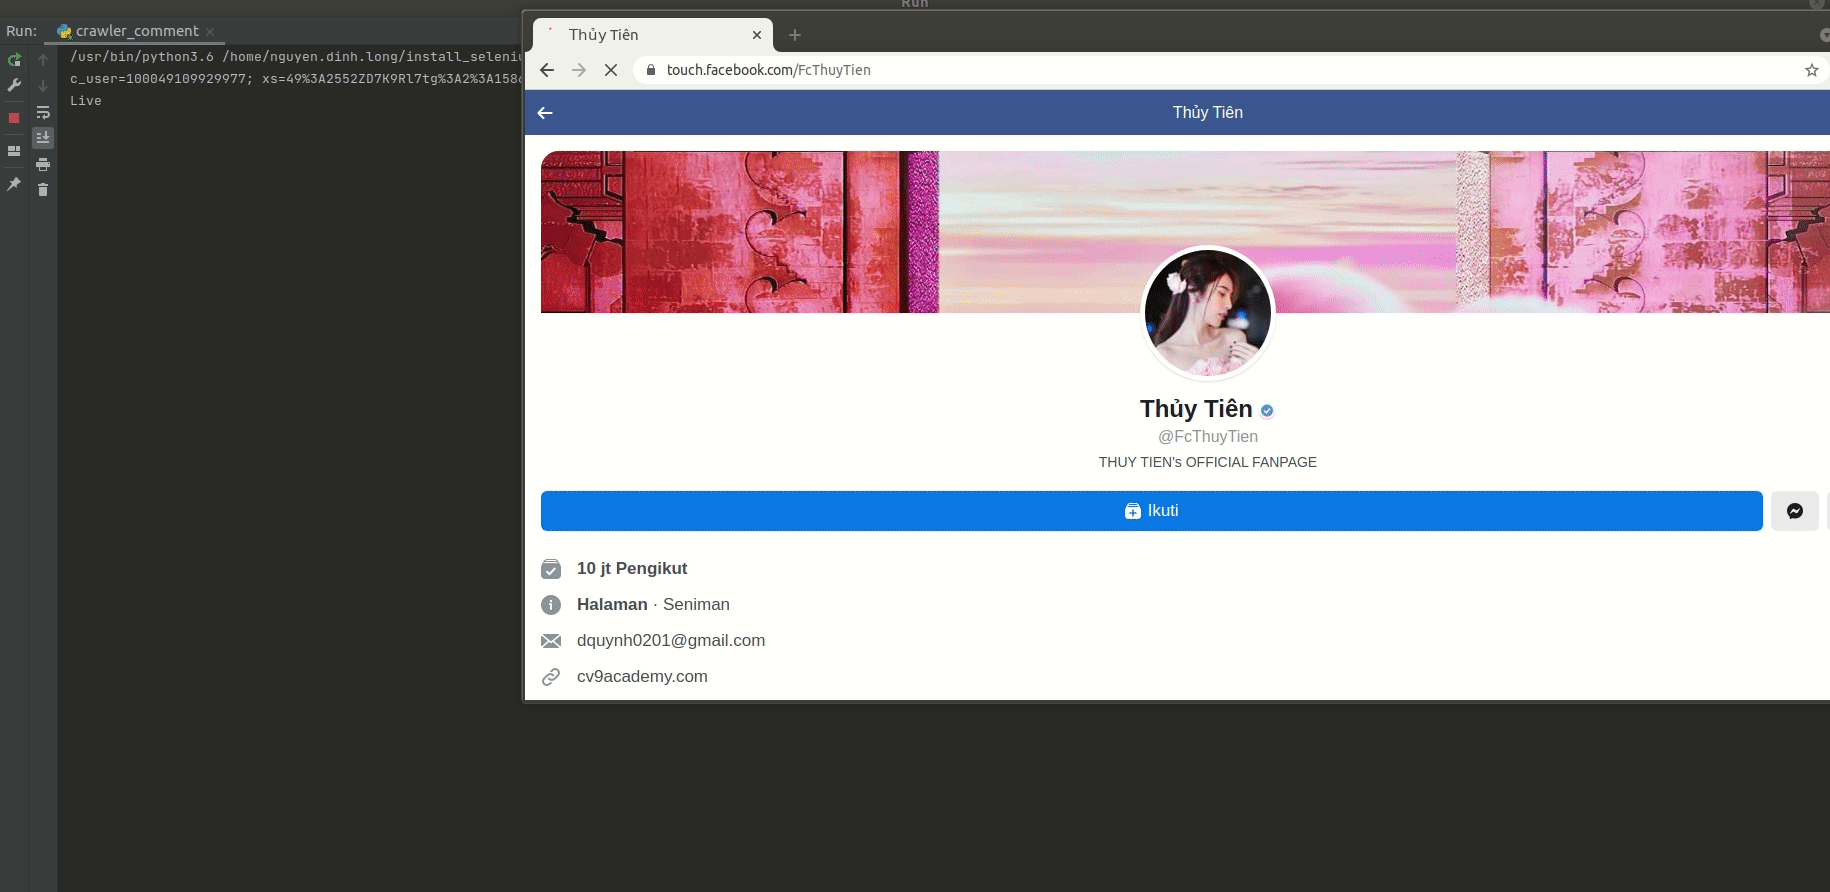Go forward in browser history
Screen dimensions: 1830x892
[579, 70]
